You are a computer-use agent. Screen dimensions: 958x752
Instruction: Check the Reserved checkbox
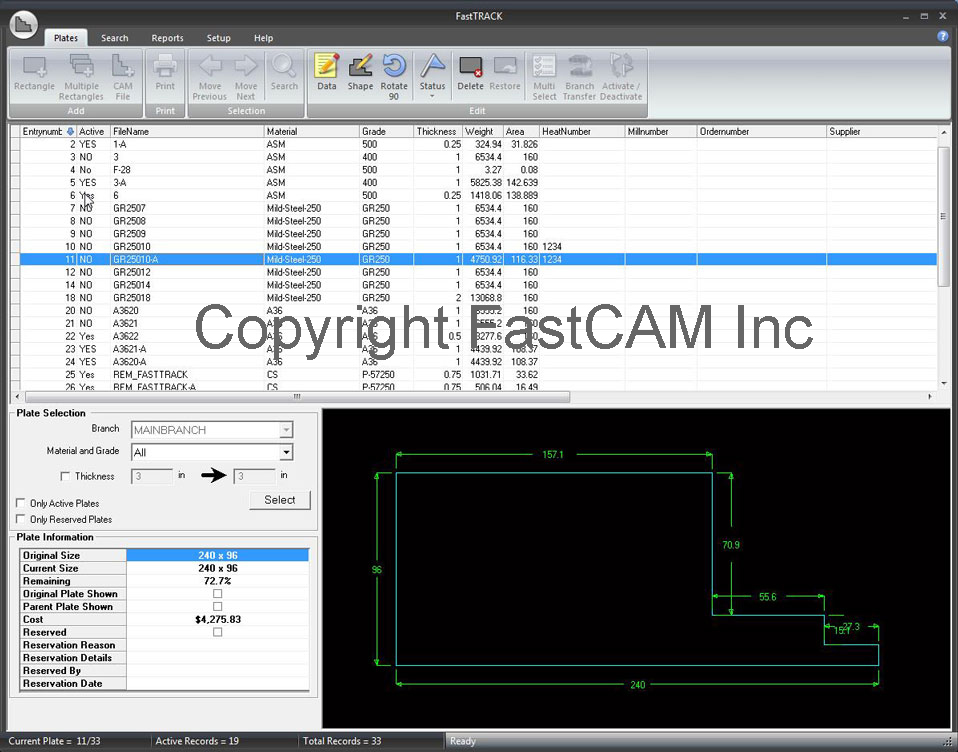218,632
